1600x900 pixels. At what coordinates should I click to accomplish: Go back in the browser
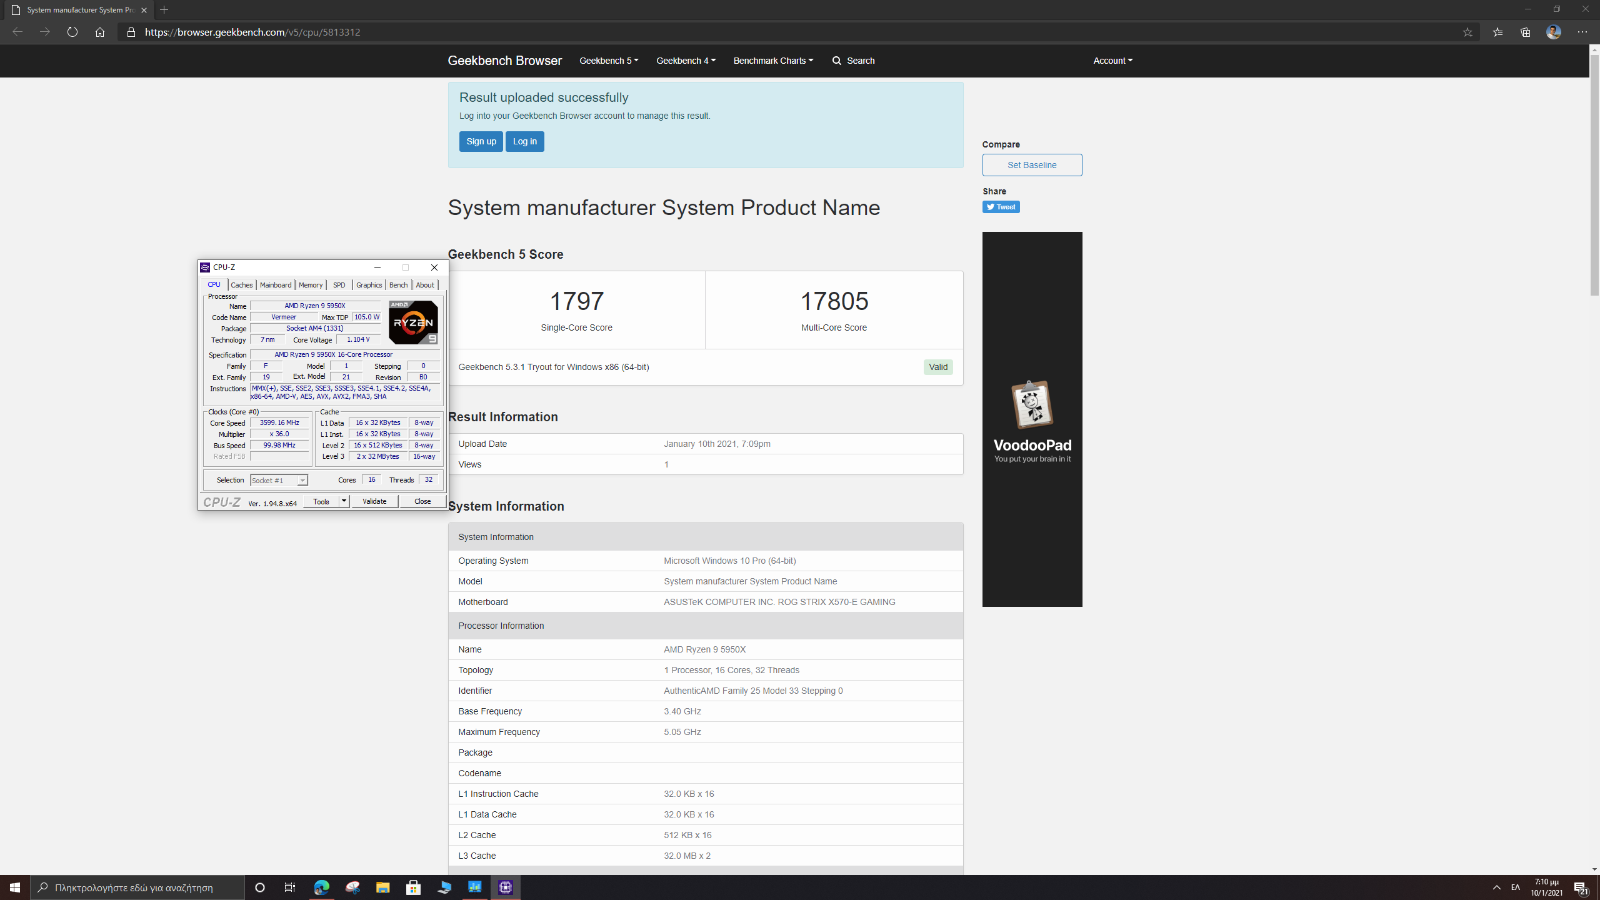click(17, 32)
